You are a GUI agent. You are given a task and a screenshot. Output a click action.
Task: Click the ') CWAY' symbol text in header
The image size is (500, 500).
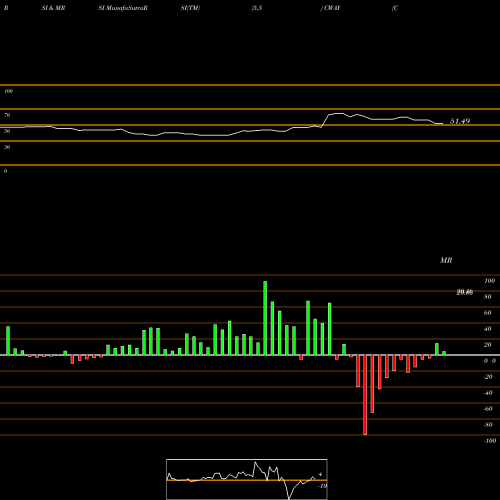330,8
